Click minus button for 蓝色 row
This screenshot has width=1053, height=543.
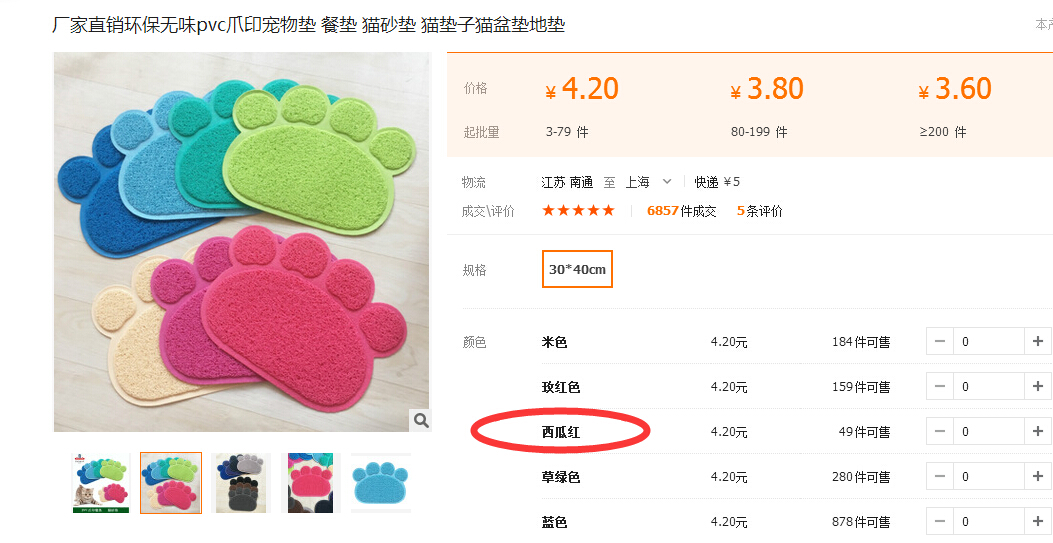940,522
